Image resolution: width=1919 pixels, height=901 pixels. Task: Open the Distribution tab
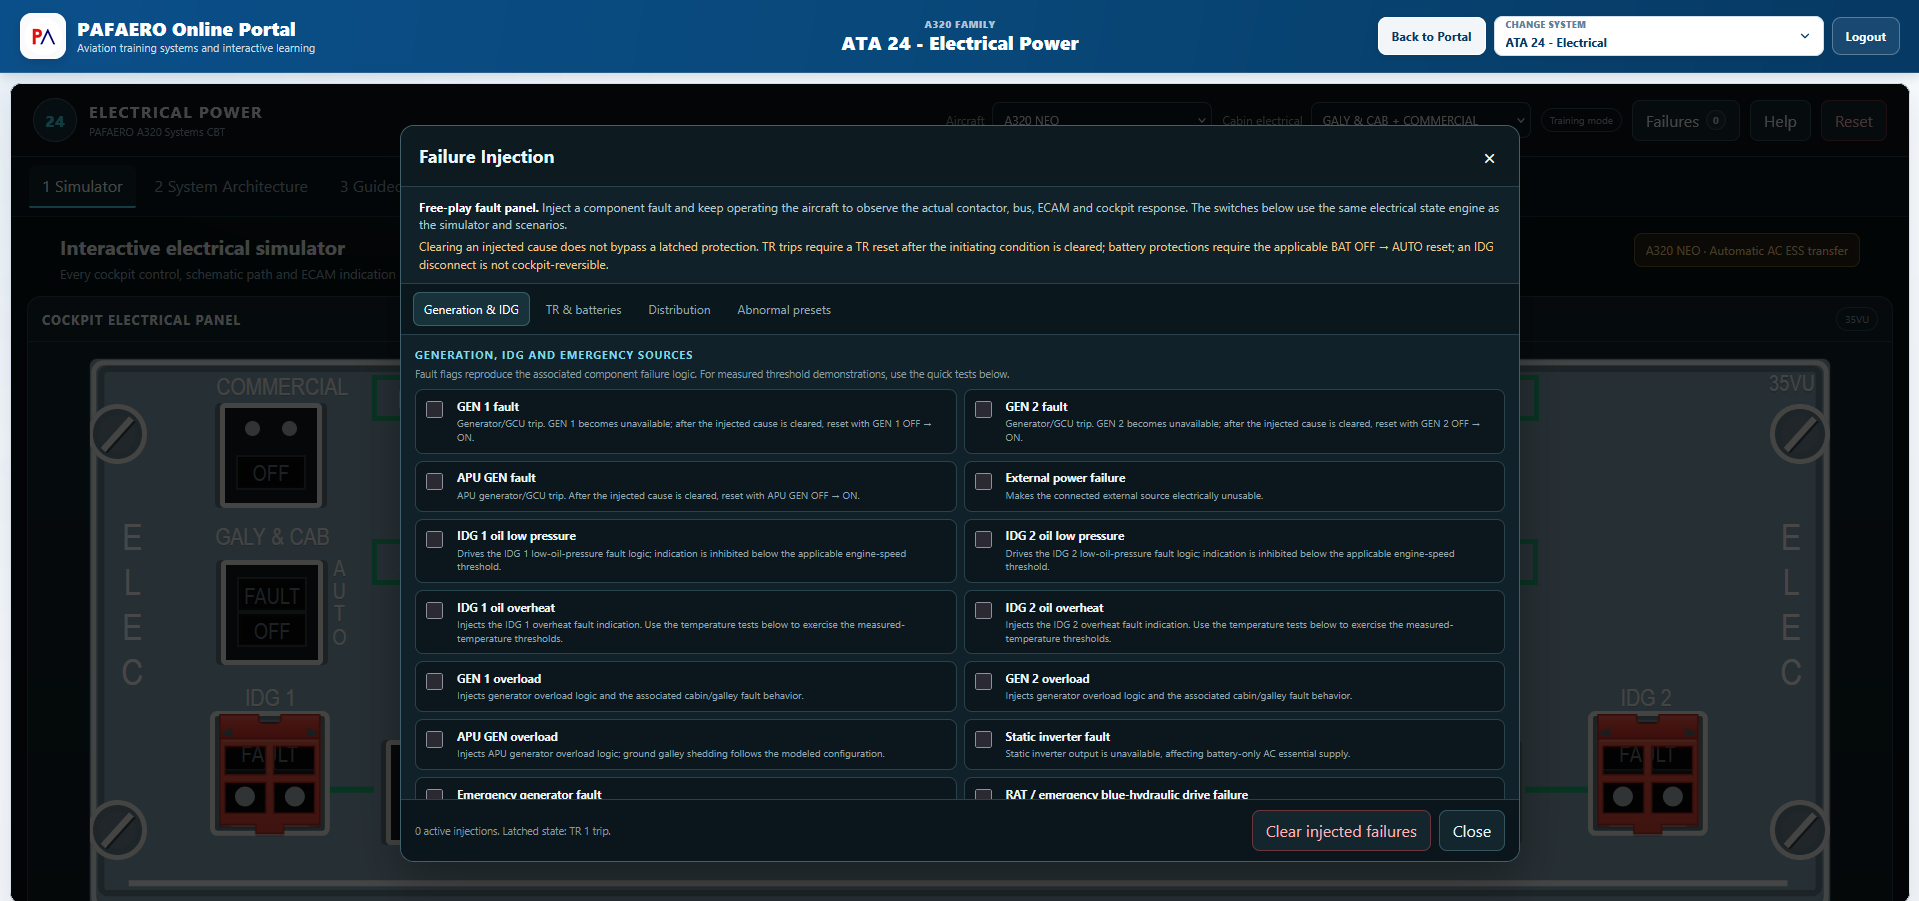(679, 310)
